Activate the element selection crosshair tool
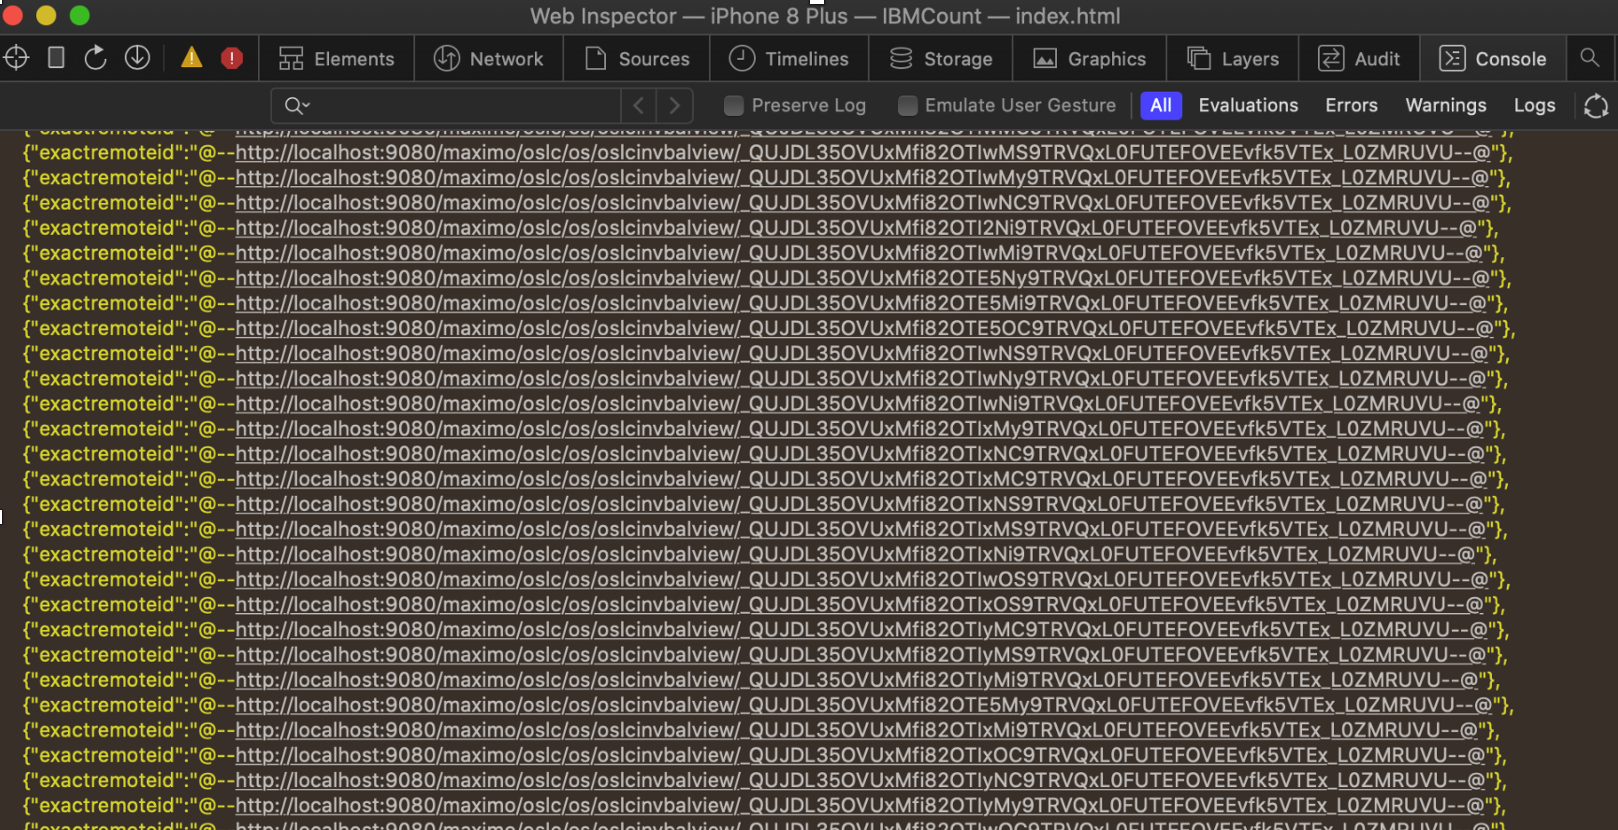 pos(16,58)
